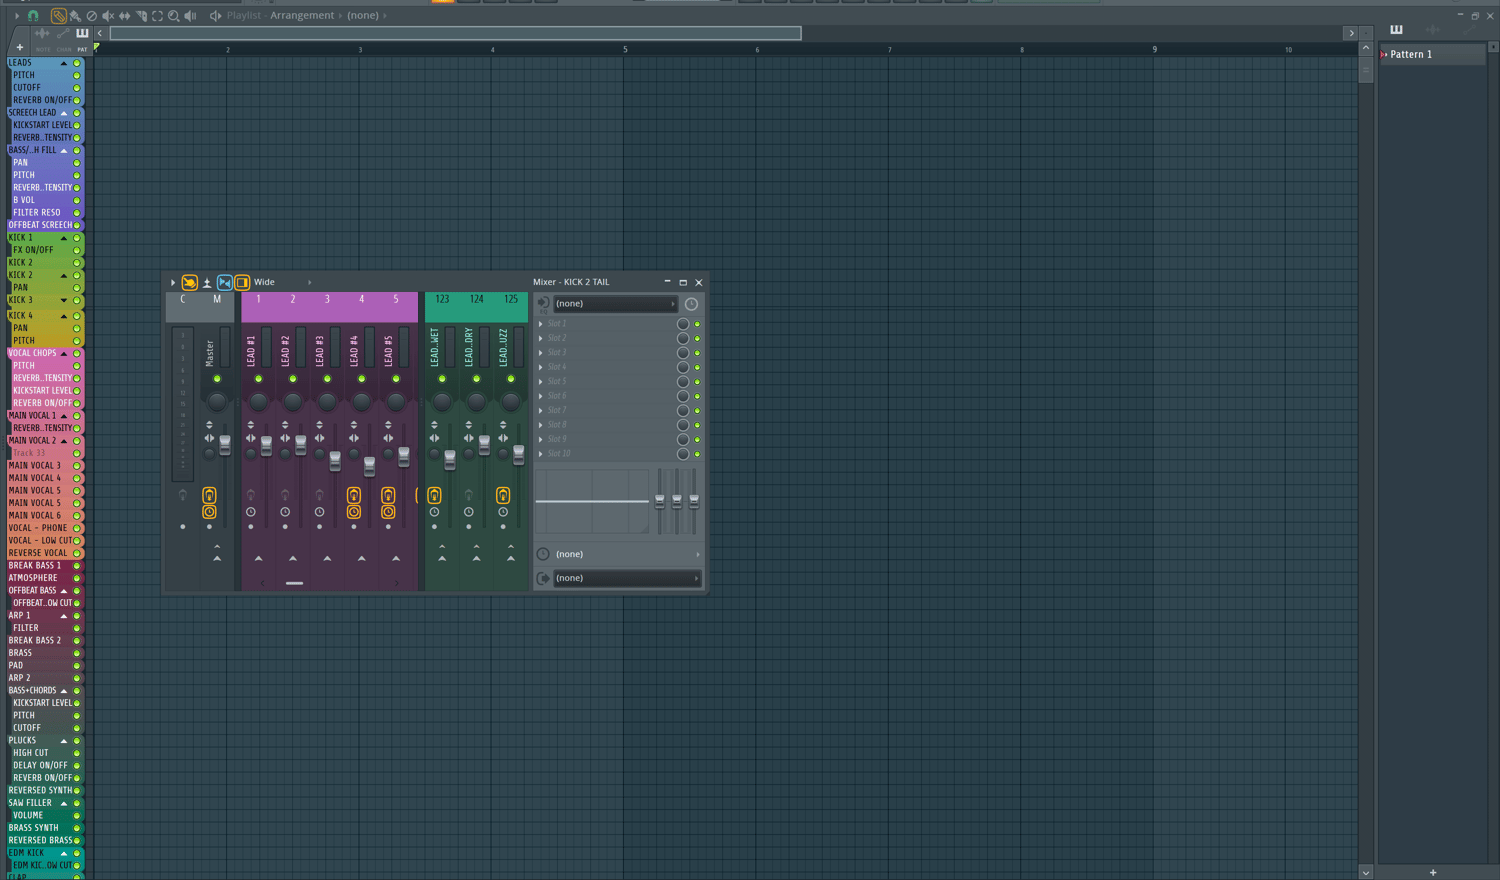Select the Slip tool in Playlist toolbar
Image resolution: width=1500 pixels, height=880 pixels.
tap(124, 16)
